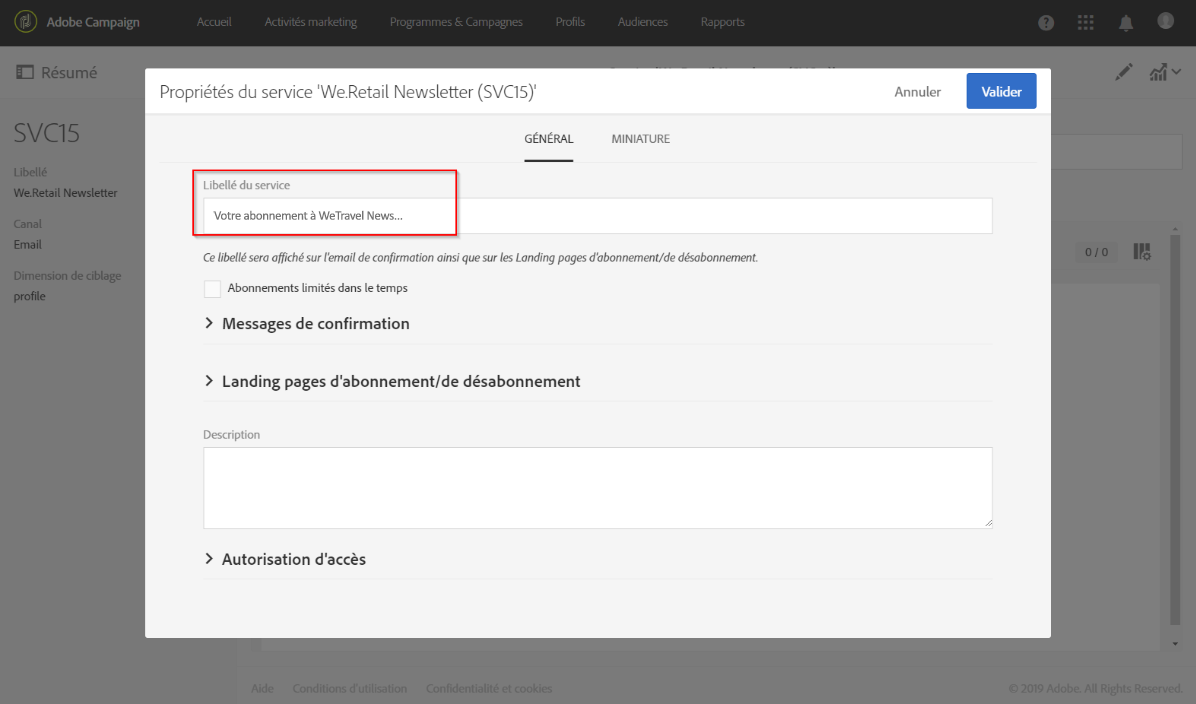Screen dimensions: 1196x704
Task: Open Conditions d'utilisation link
Action: [x=349, y=689]
